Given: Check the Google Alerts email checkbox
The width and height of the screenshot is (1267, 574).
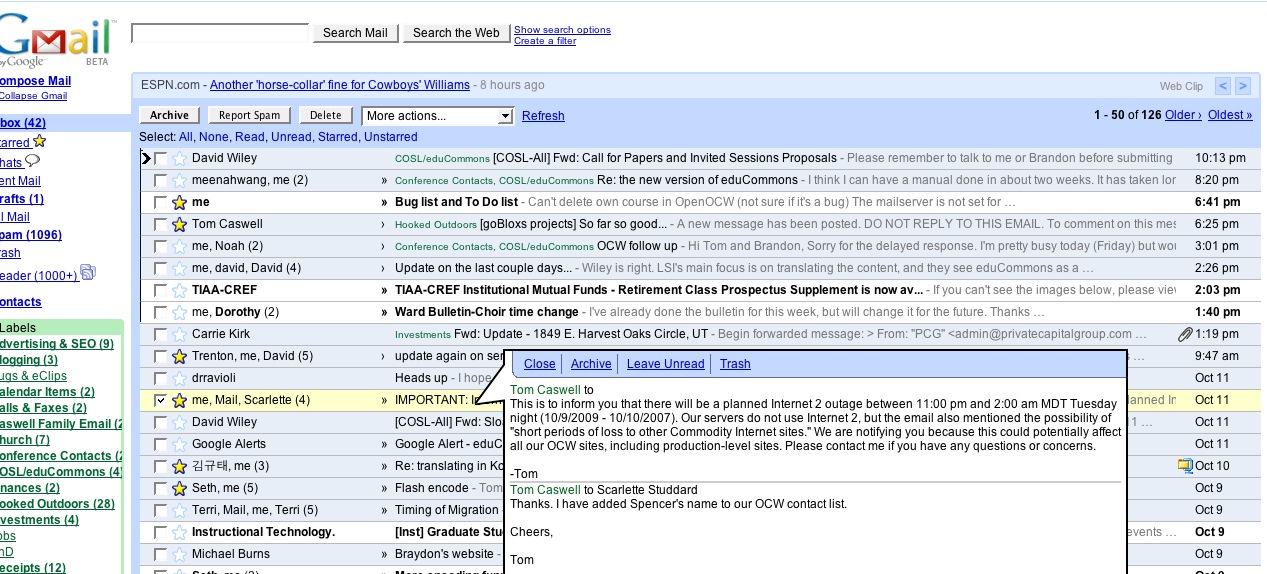Looking at the screenshot, I should 160,444.
